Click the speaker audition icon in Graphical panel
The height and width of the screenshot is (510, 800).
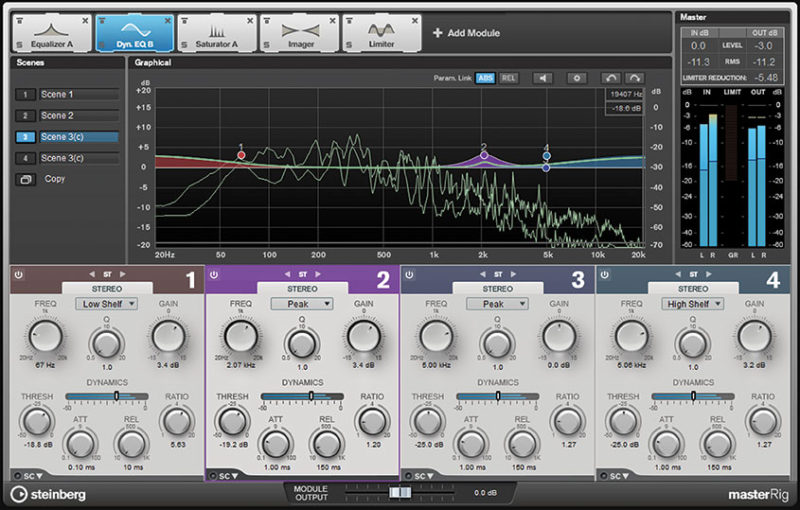(x=542, y=77)
